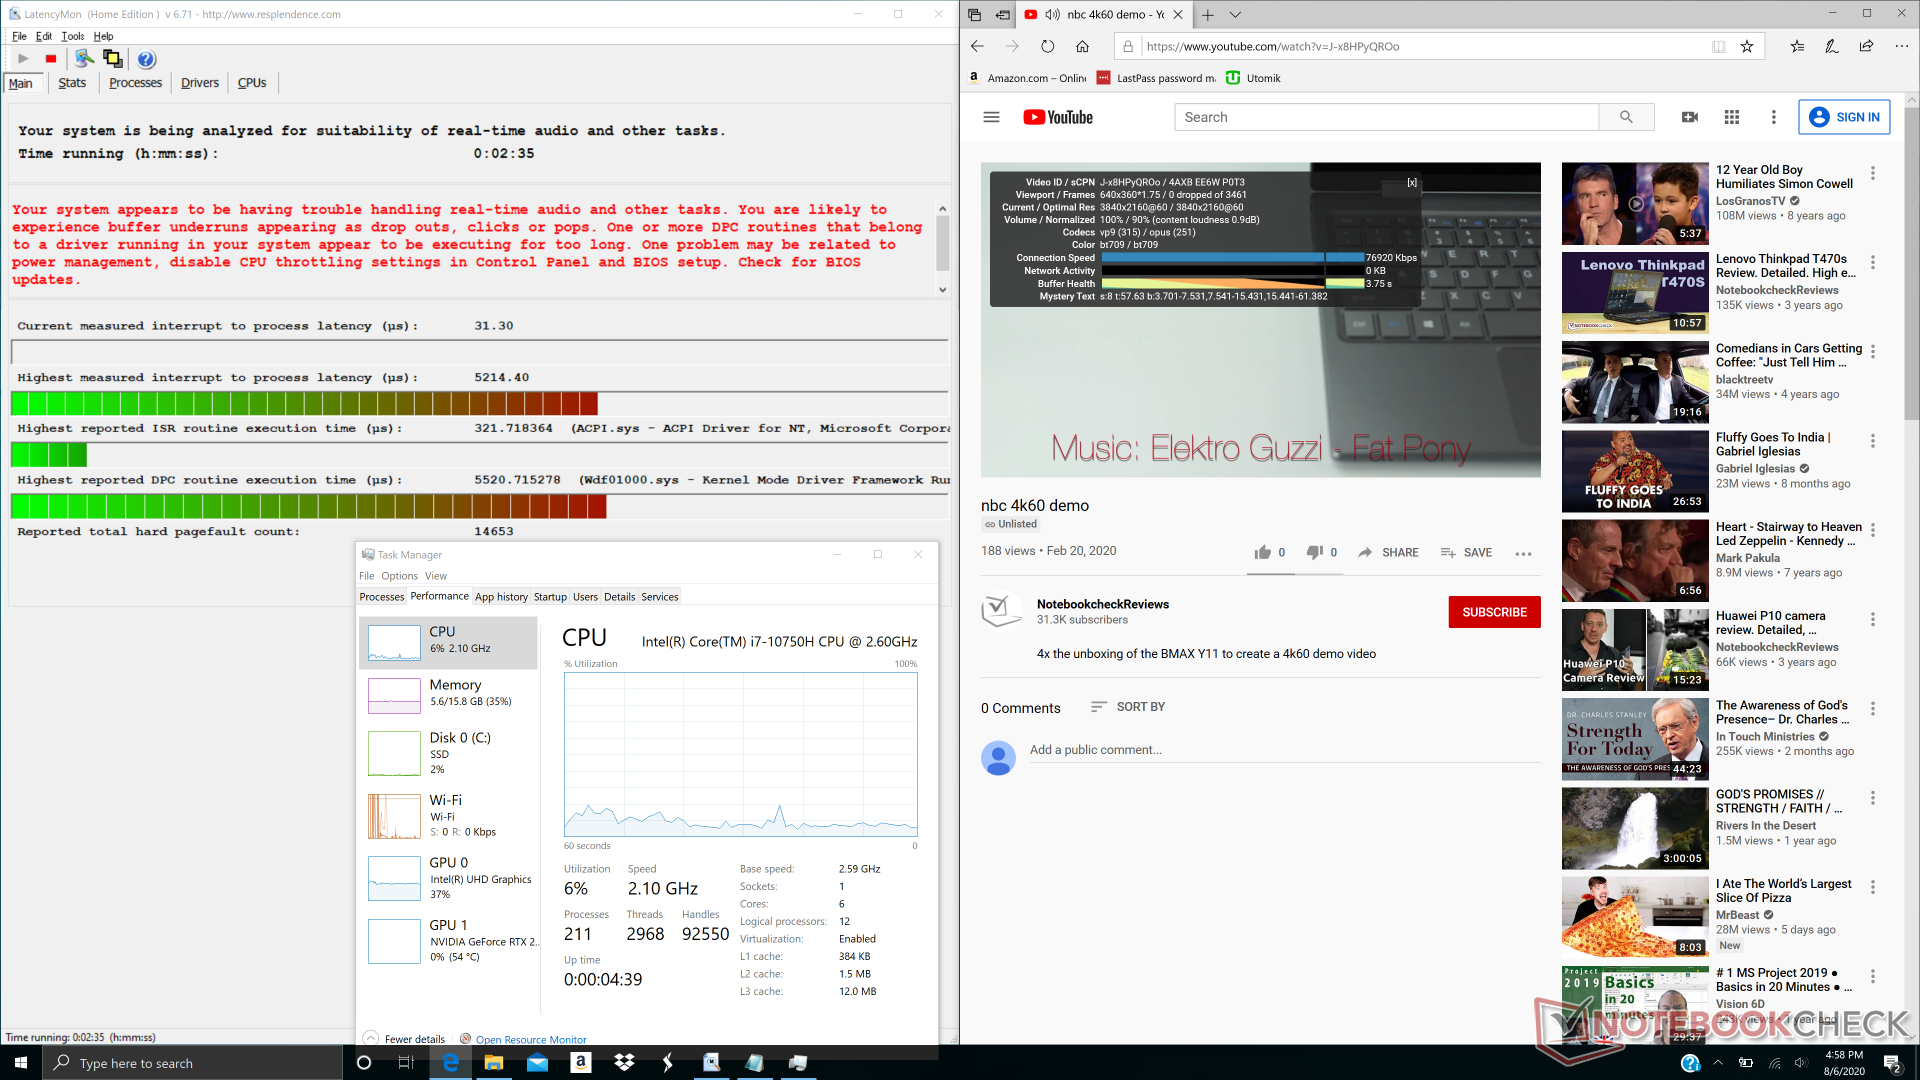Open Dropbox from the taskbar
The width and height of the screenshot is (1920, 1080).
coord(624,1062)
